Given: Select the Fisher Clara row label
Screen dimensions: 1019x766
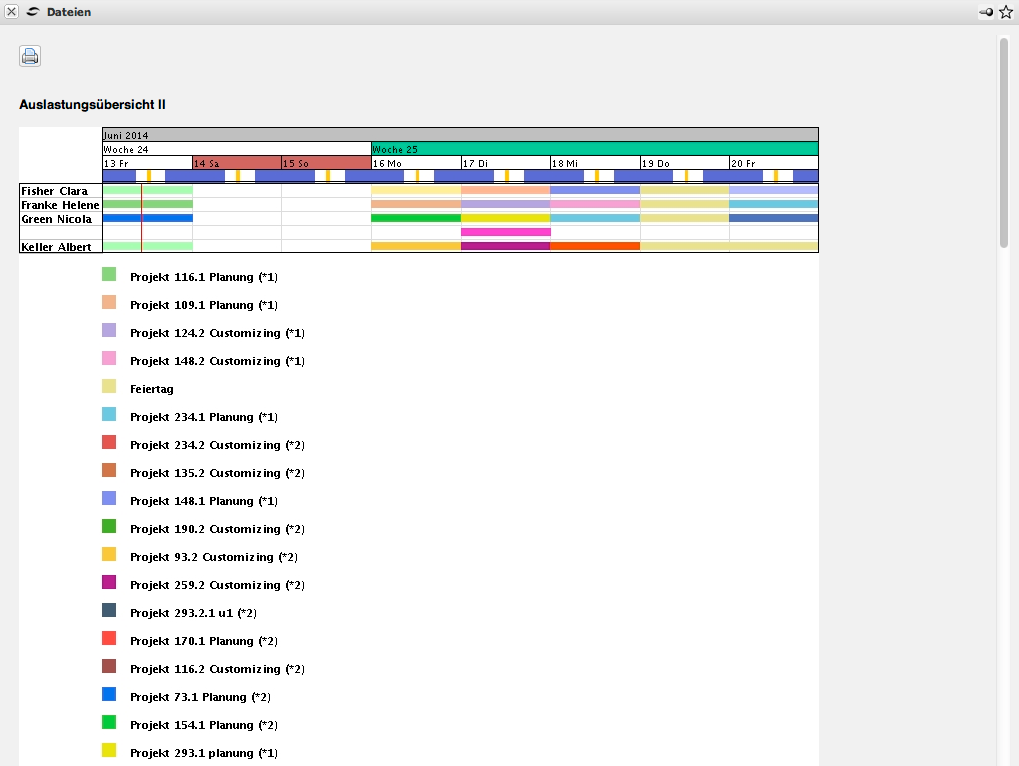Looking at the screenshot, I should [x=55, y=191].
